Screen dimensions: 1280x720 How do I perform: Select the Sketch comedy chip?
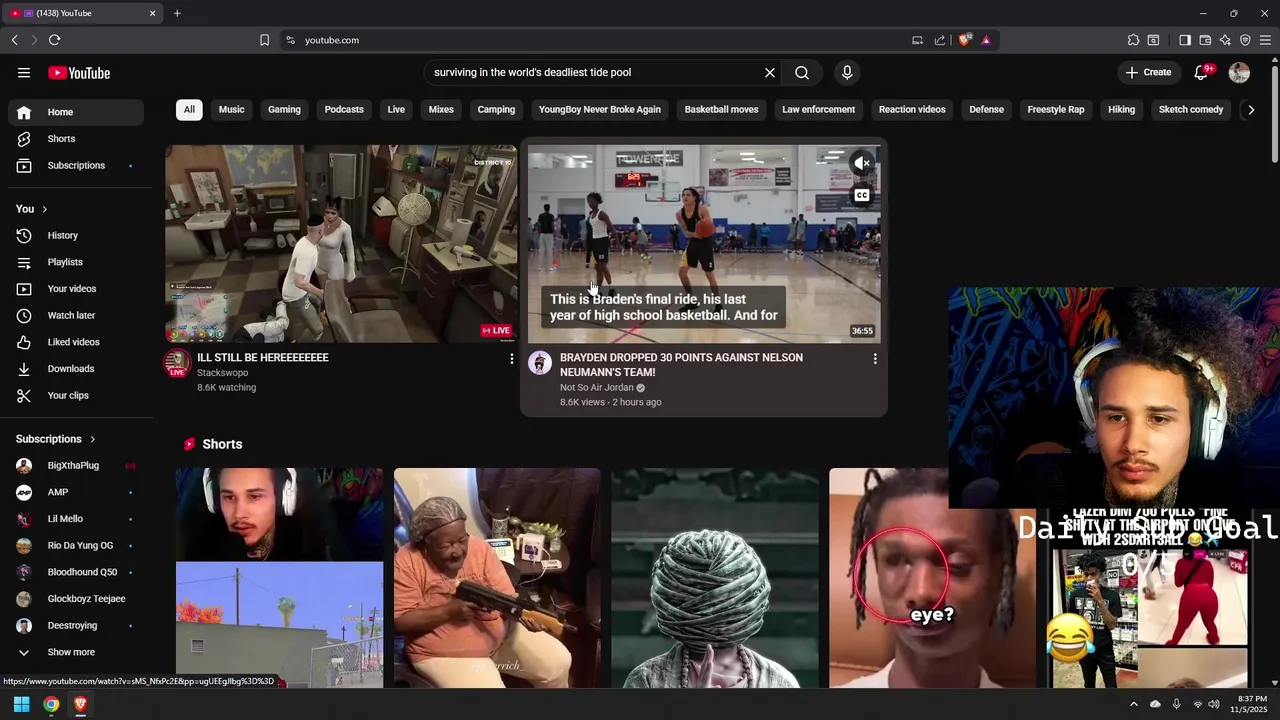point(1191,110)
